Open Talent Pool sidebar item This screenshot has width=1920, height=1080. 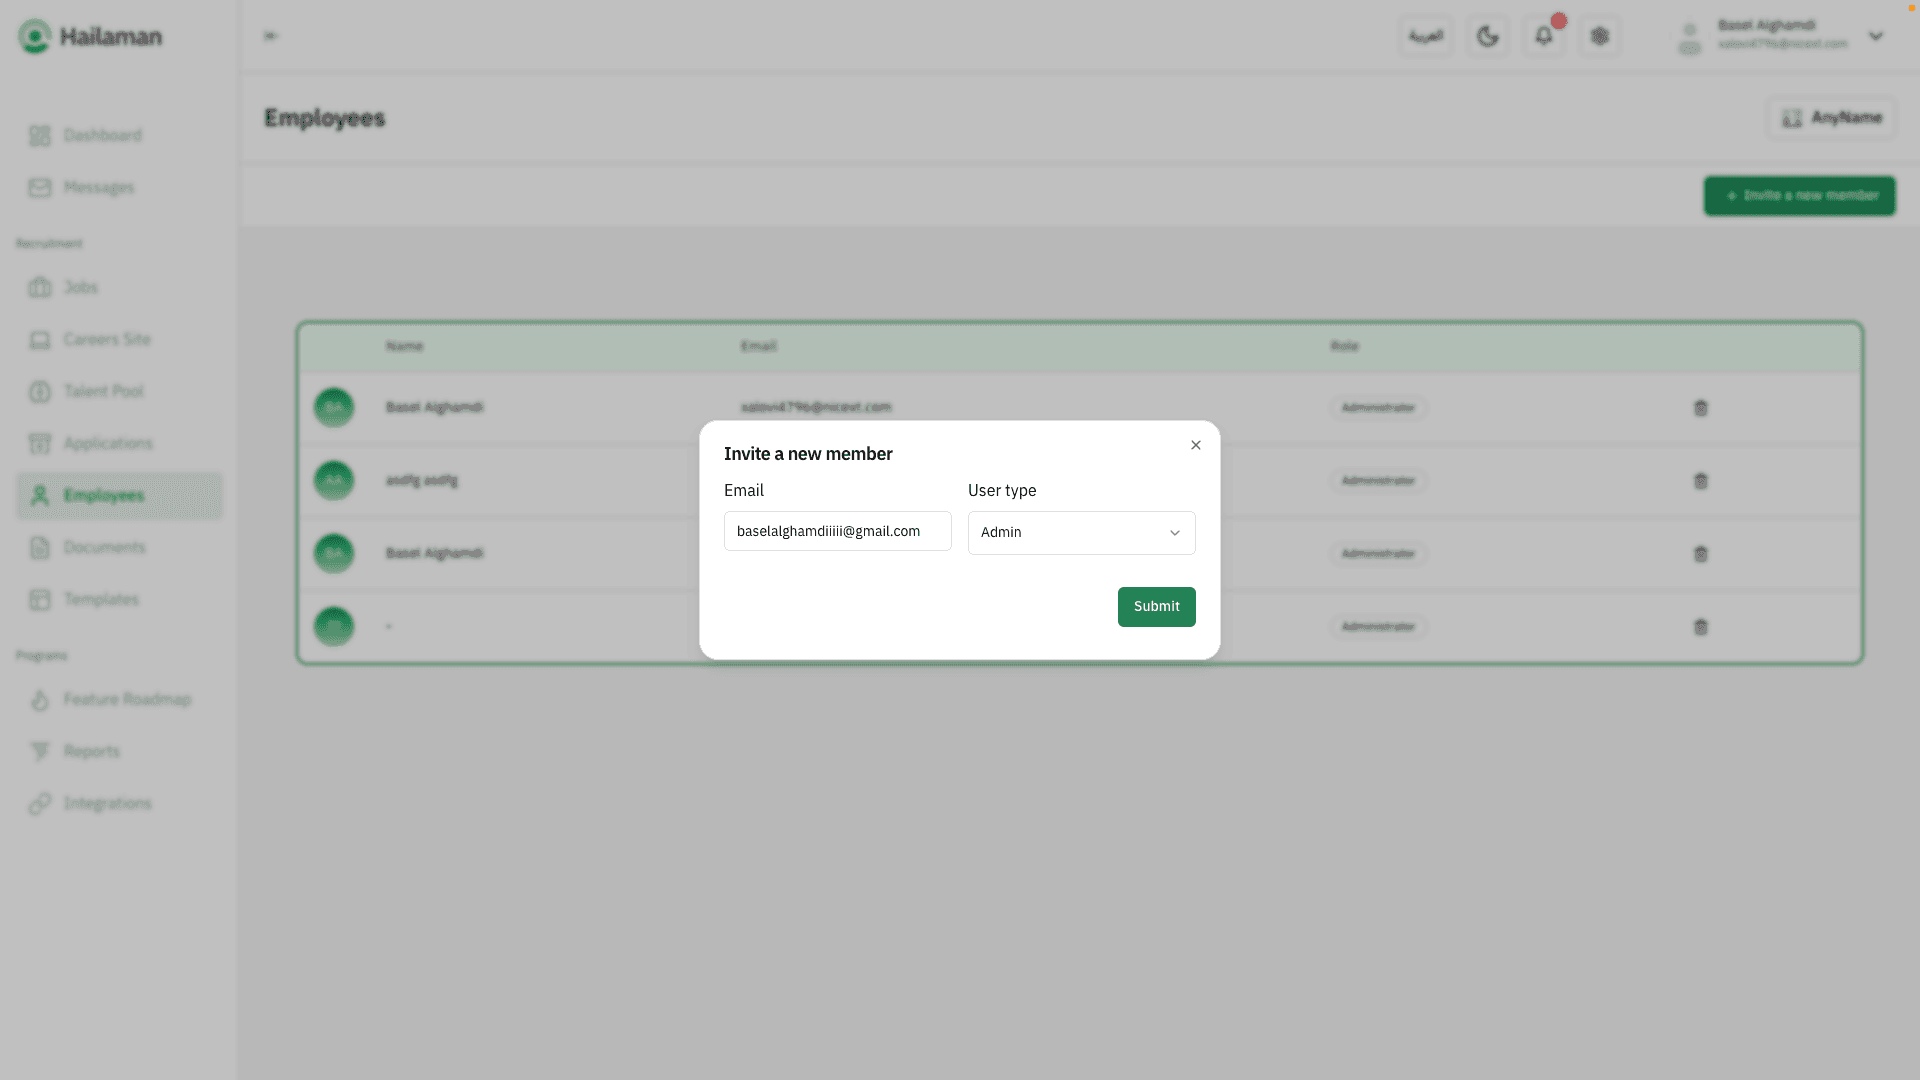(x=103, y=391)
